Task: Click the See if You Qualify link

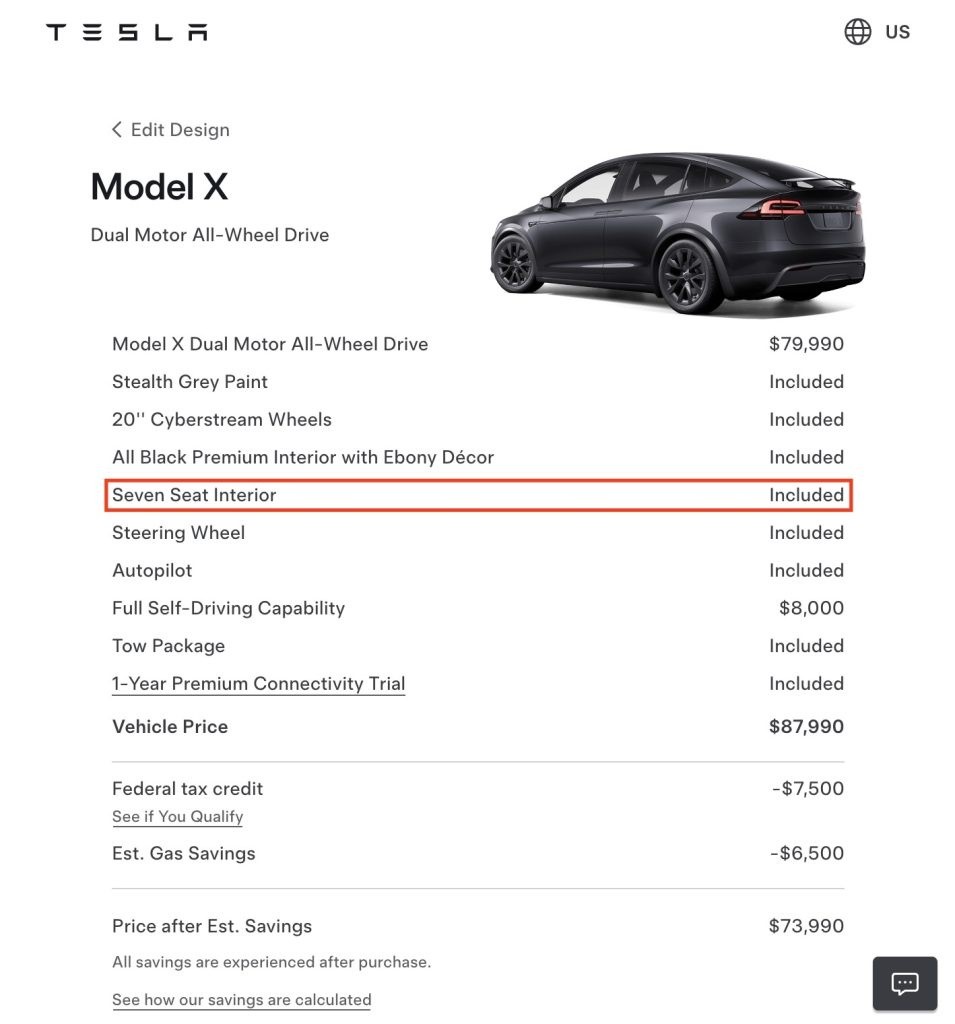Action: 177,816
